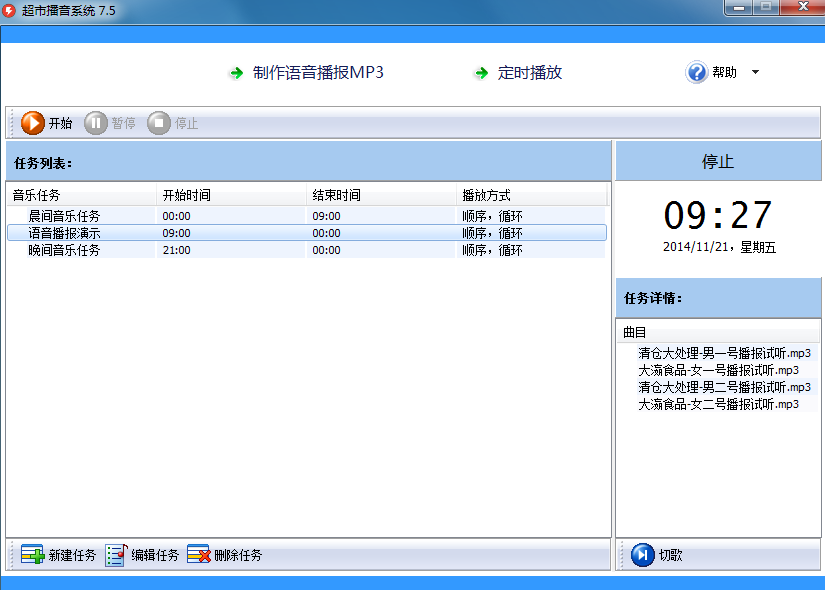Click the 切歌 label
Screen dimensions: 825x590
click(670, 555)
